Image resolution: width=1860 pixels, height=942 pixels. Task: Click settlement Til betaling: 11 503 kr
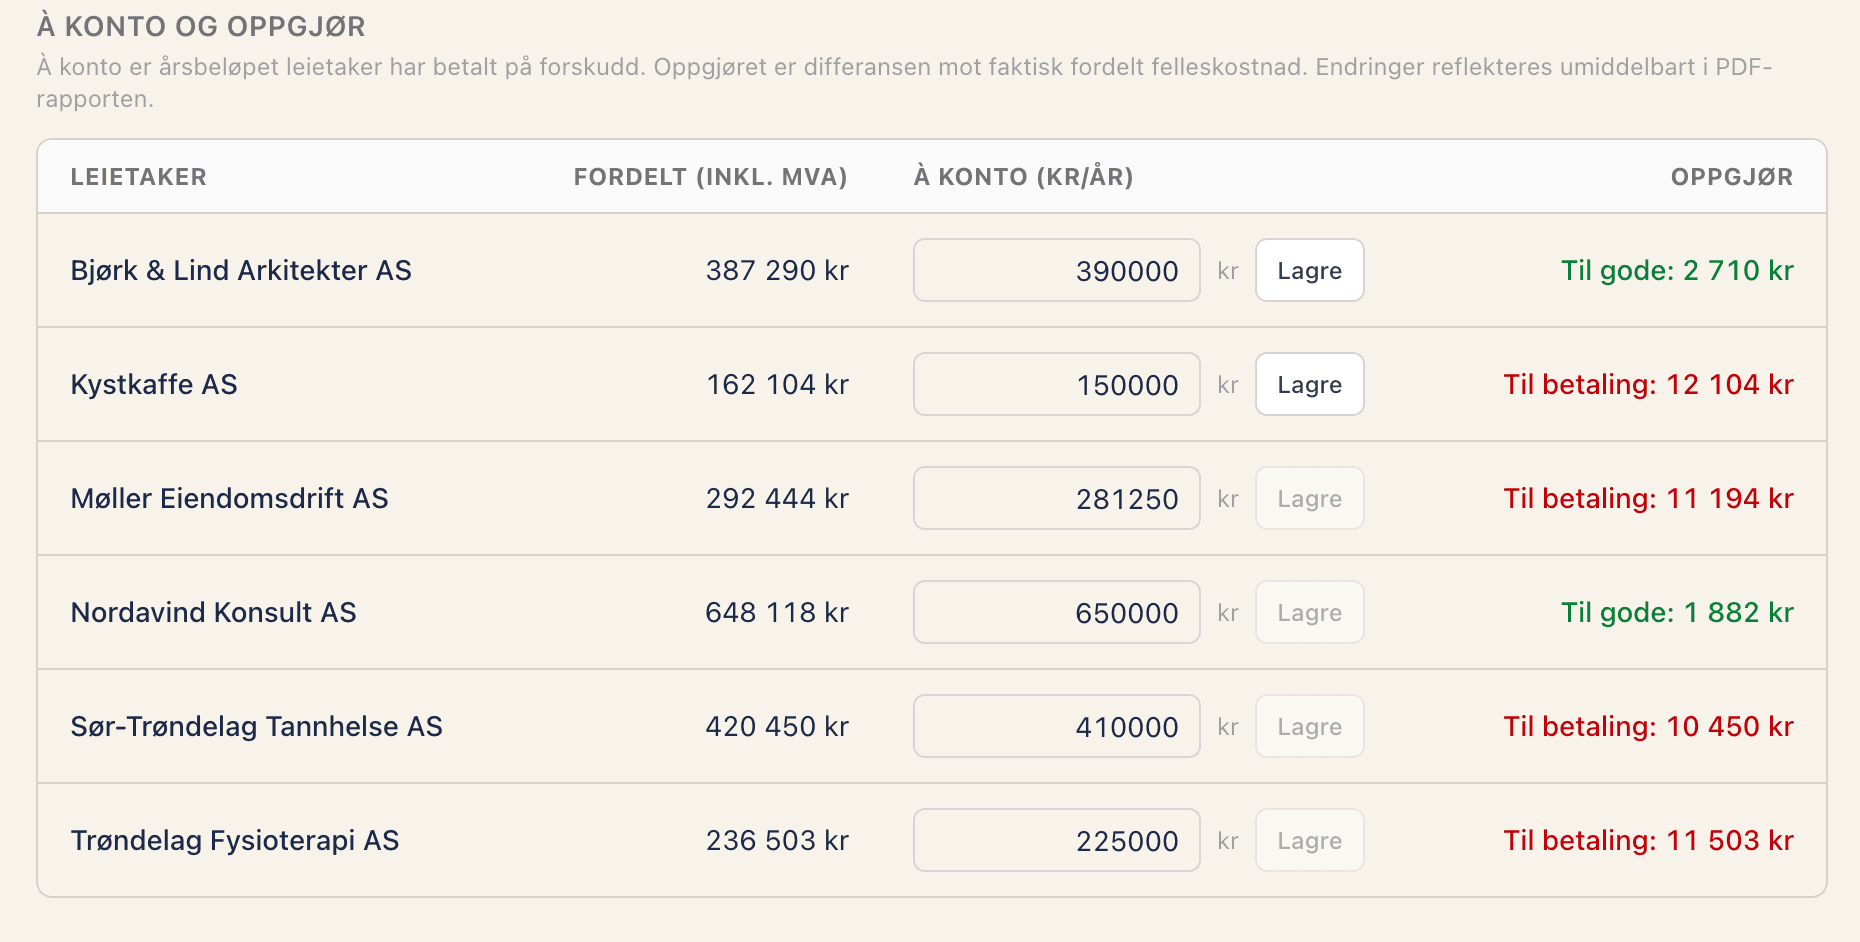tap(1648, 840)
